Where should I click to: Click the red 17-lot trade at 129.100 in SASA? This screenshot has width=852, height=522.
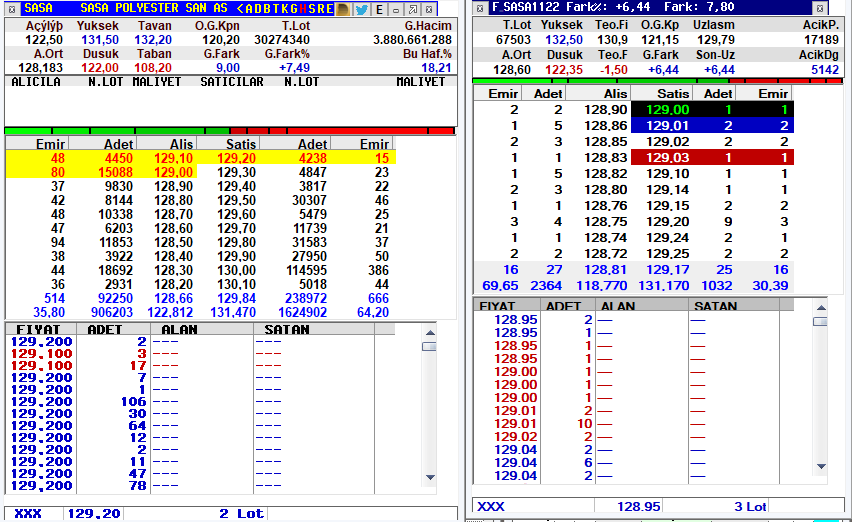[x=138, y=366]
